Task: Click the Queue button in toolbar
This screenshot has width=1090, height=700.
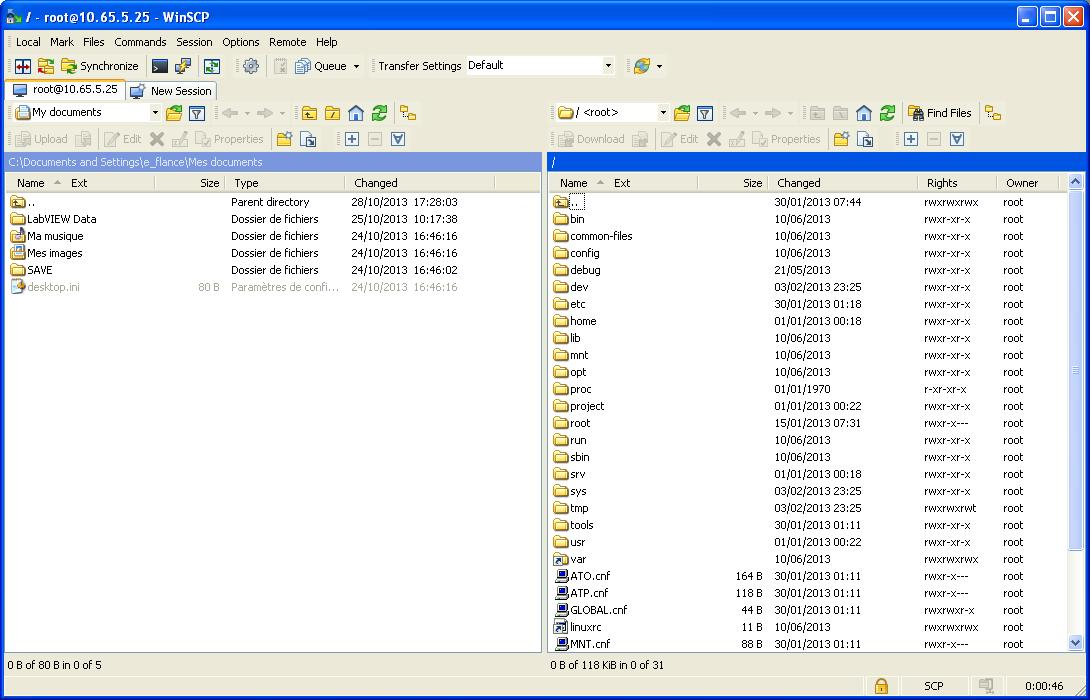Action: click(x=321, y=66)
